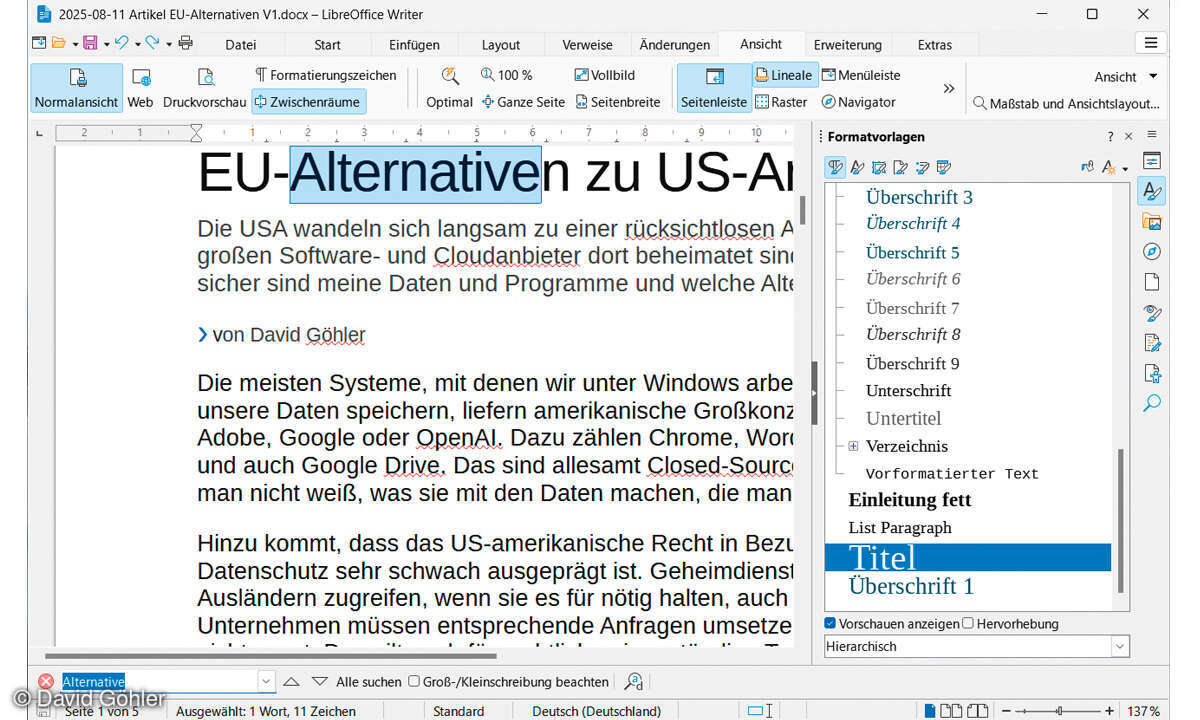Click the Vollbild fullscreen icon
Screen dimensions: 1200x720
(x=581, y=75)
